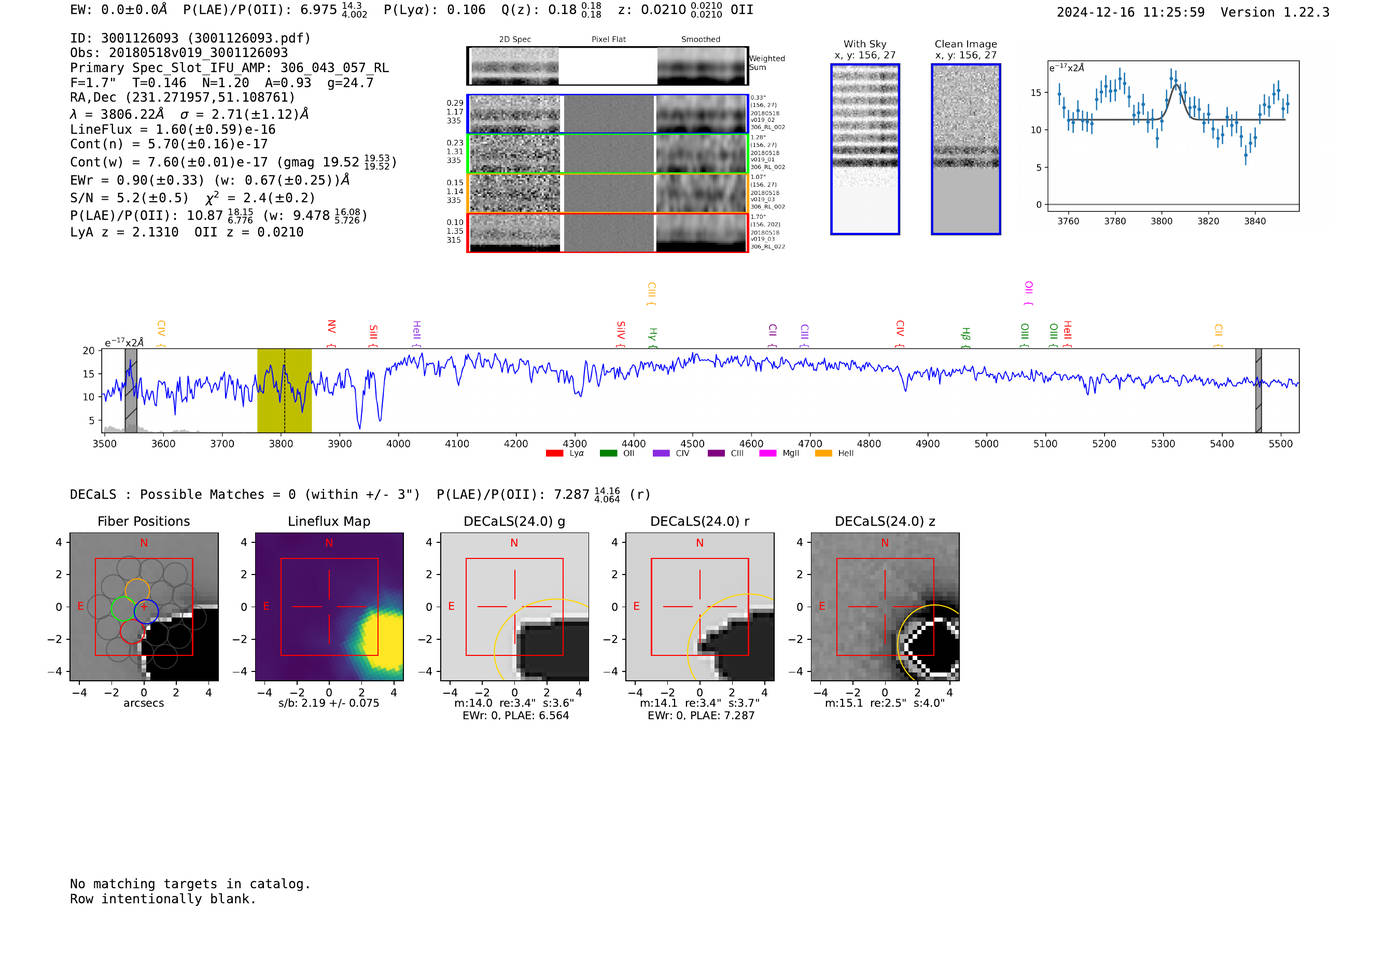Image resolution: width=1400 pixels, height=953 pixels.
Task: Click the red SiII line marker
Action: [373, 334]
